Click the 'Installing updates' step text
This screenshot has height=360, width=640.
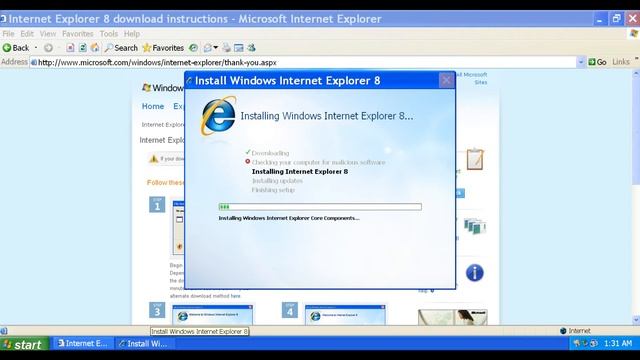[x=277, y=180]
